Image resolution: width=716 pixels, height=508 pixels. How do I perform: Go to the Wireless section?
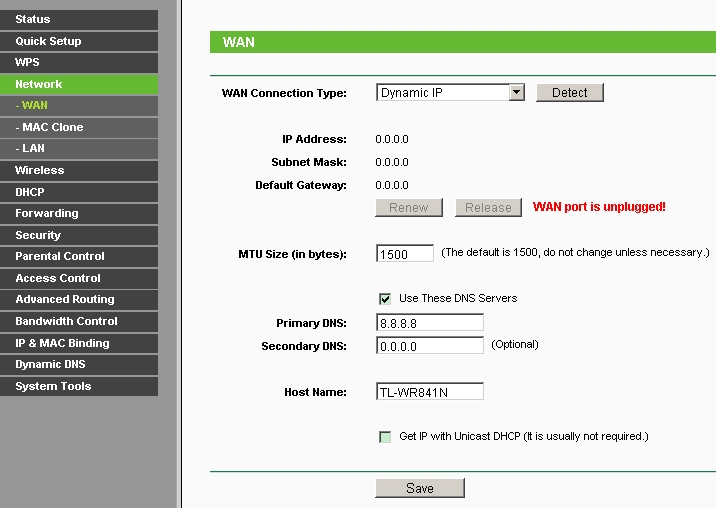(79, 170)
